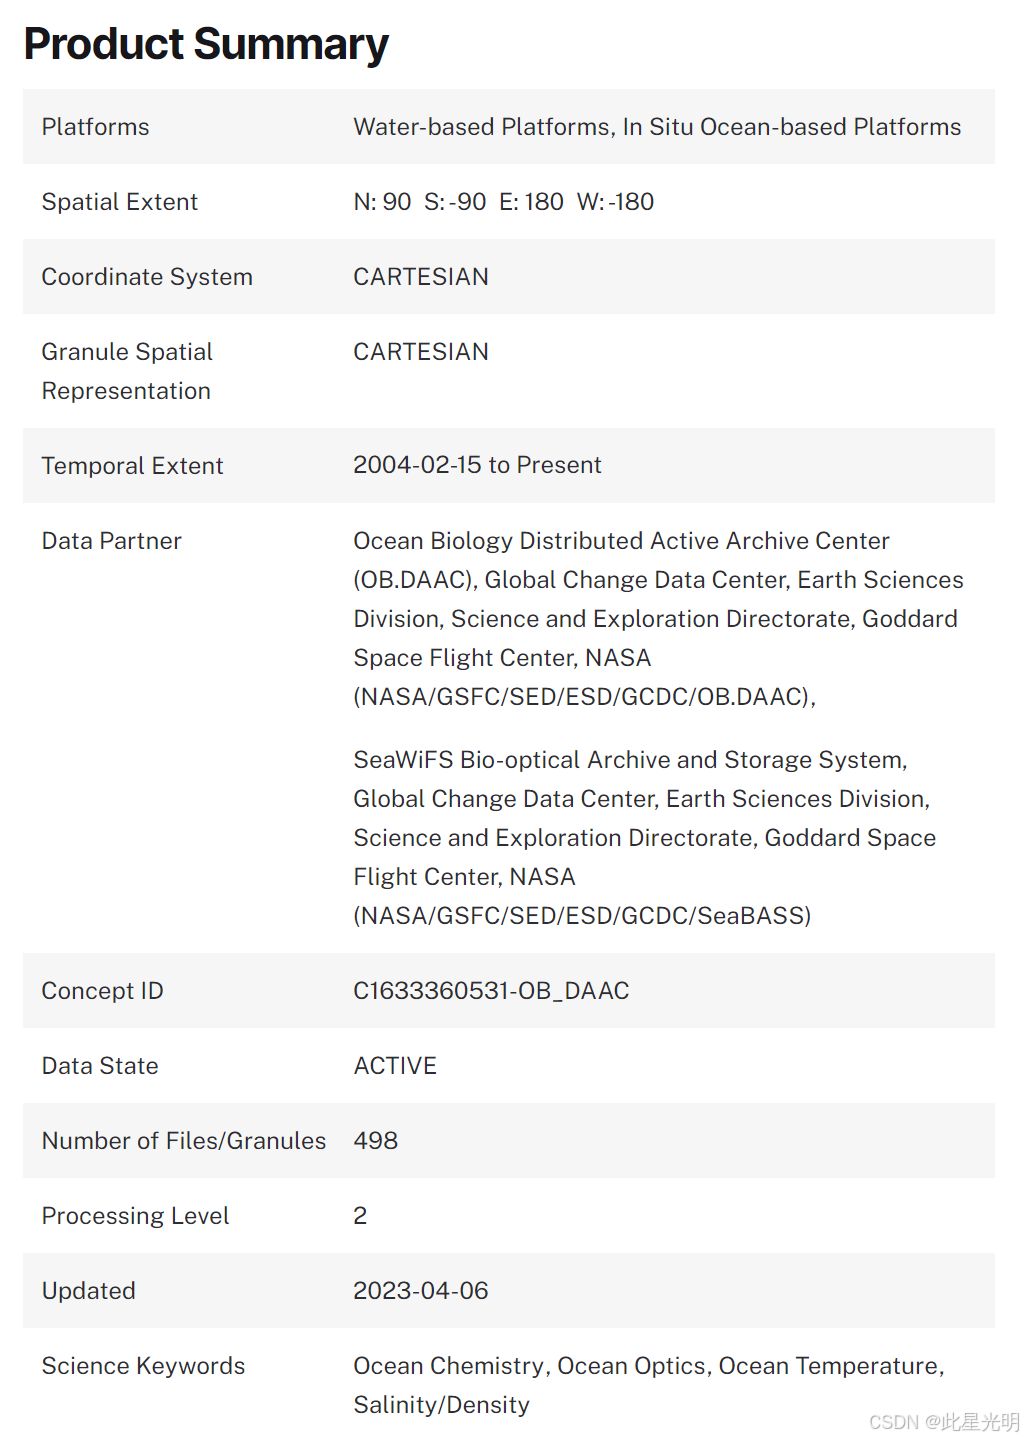Click Ocean Chemistry science keyword
Viewport: 1024px width, 1440px height.
pos(449,1366)
